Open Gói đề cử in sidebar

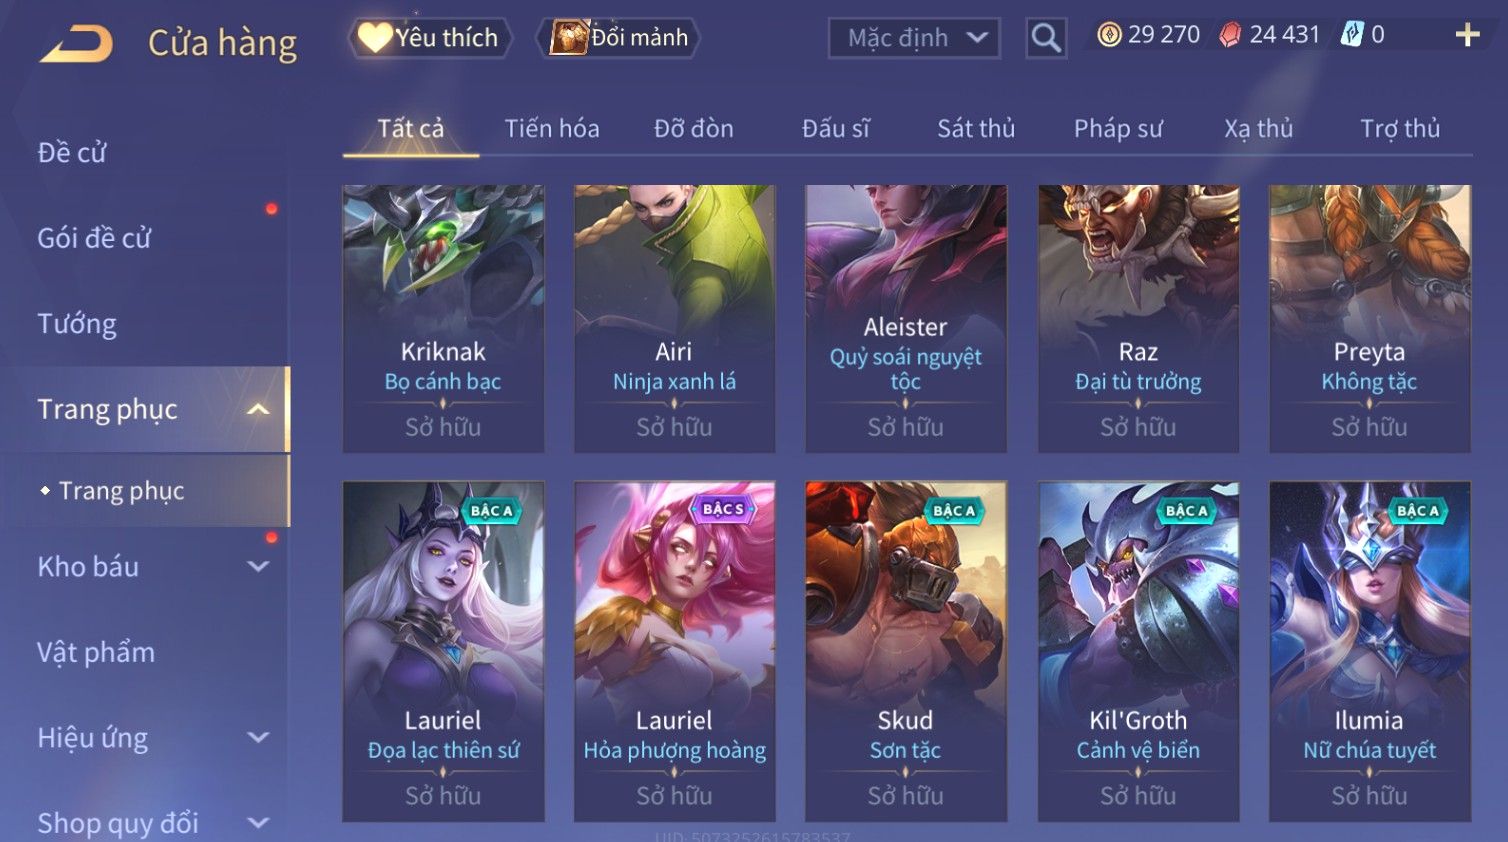coord(94,238)
